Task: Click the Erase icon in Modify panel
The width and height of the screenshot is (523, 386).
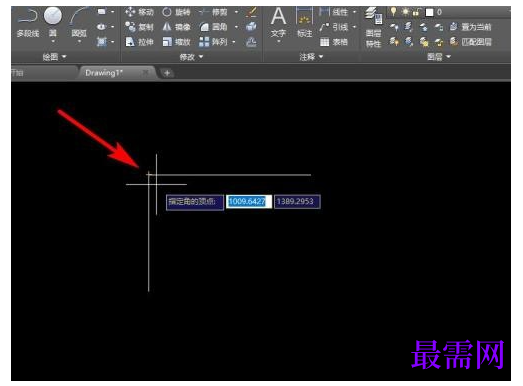Action: click(251, 12)
